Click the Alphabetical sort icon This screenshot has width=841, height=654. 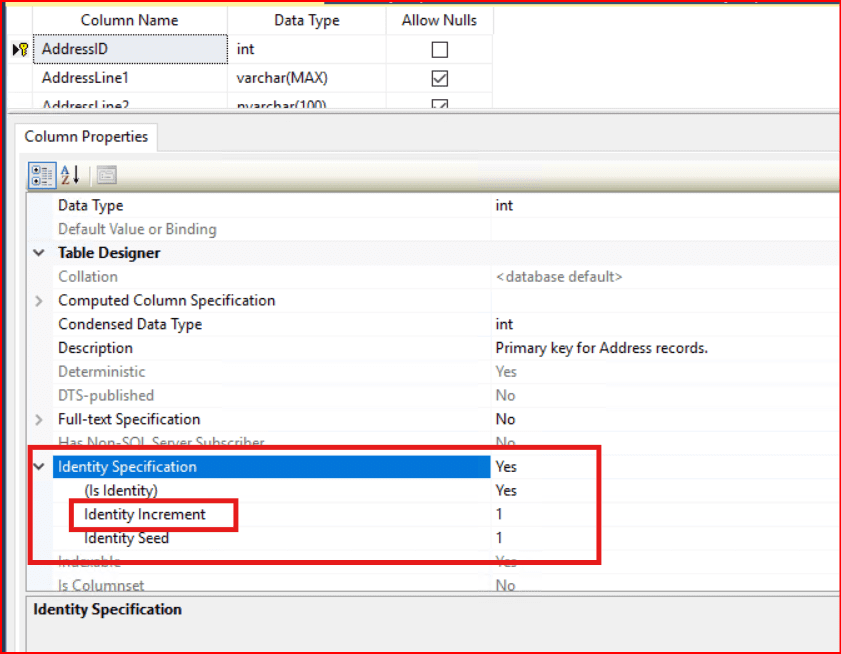click(70, 175)
